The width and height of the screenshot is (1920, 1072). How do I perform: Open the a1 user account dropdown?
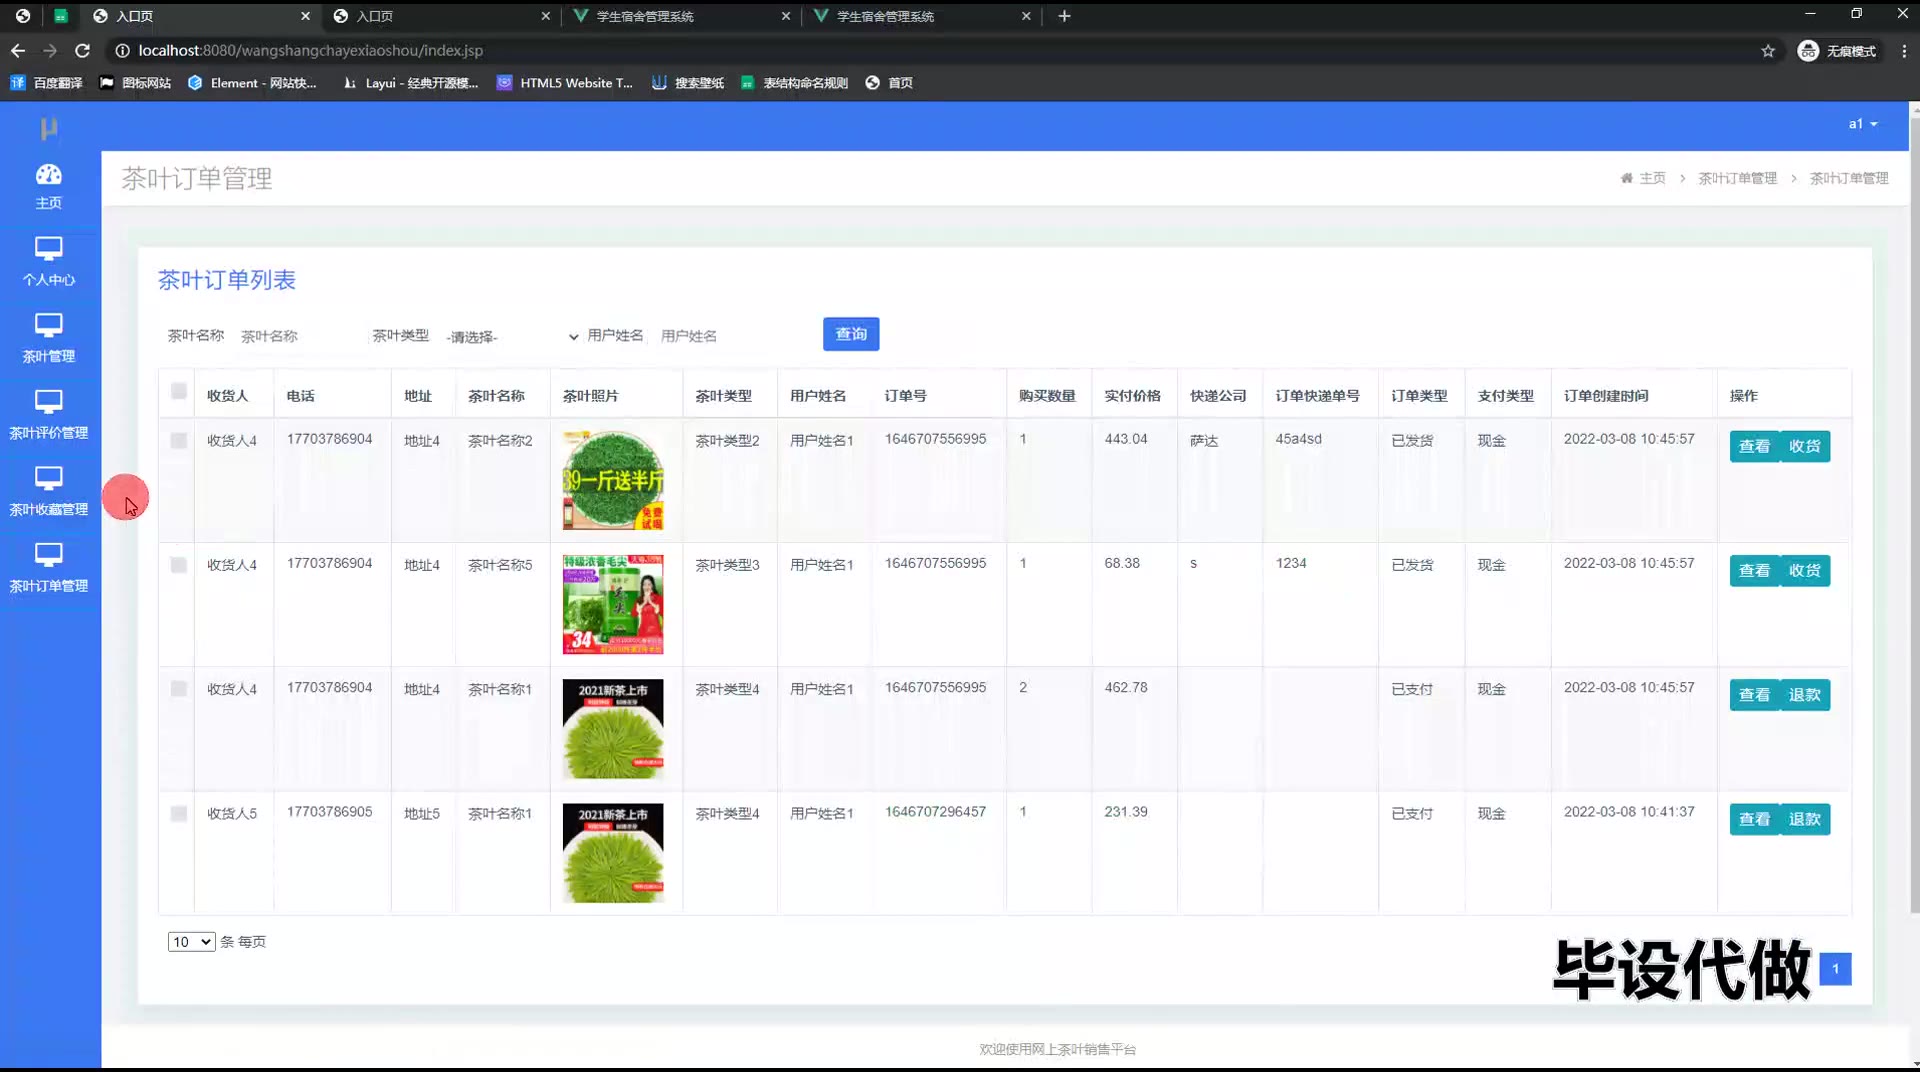coord(1862,124)
